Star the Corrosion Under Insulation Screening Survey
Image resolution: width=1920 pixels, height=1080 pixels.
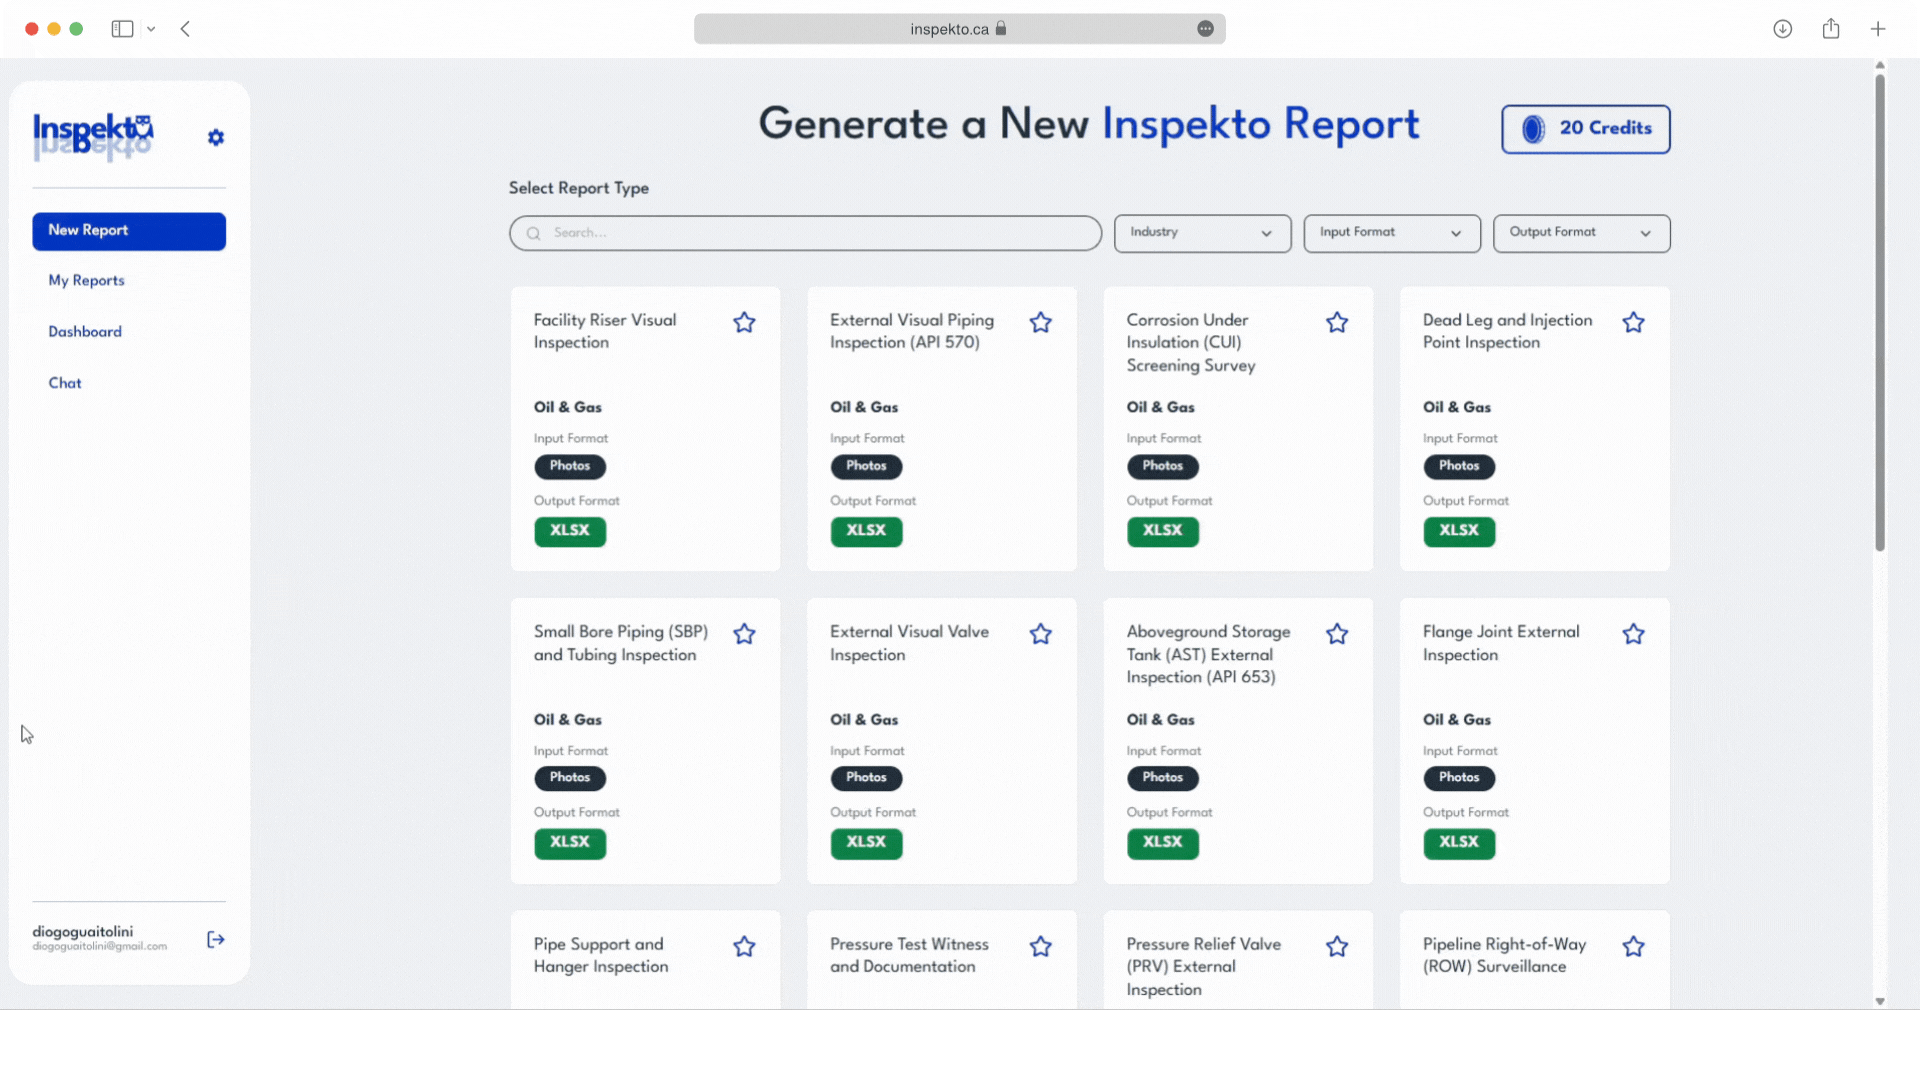pos(1337,322)
